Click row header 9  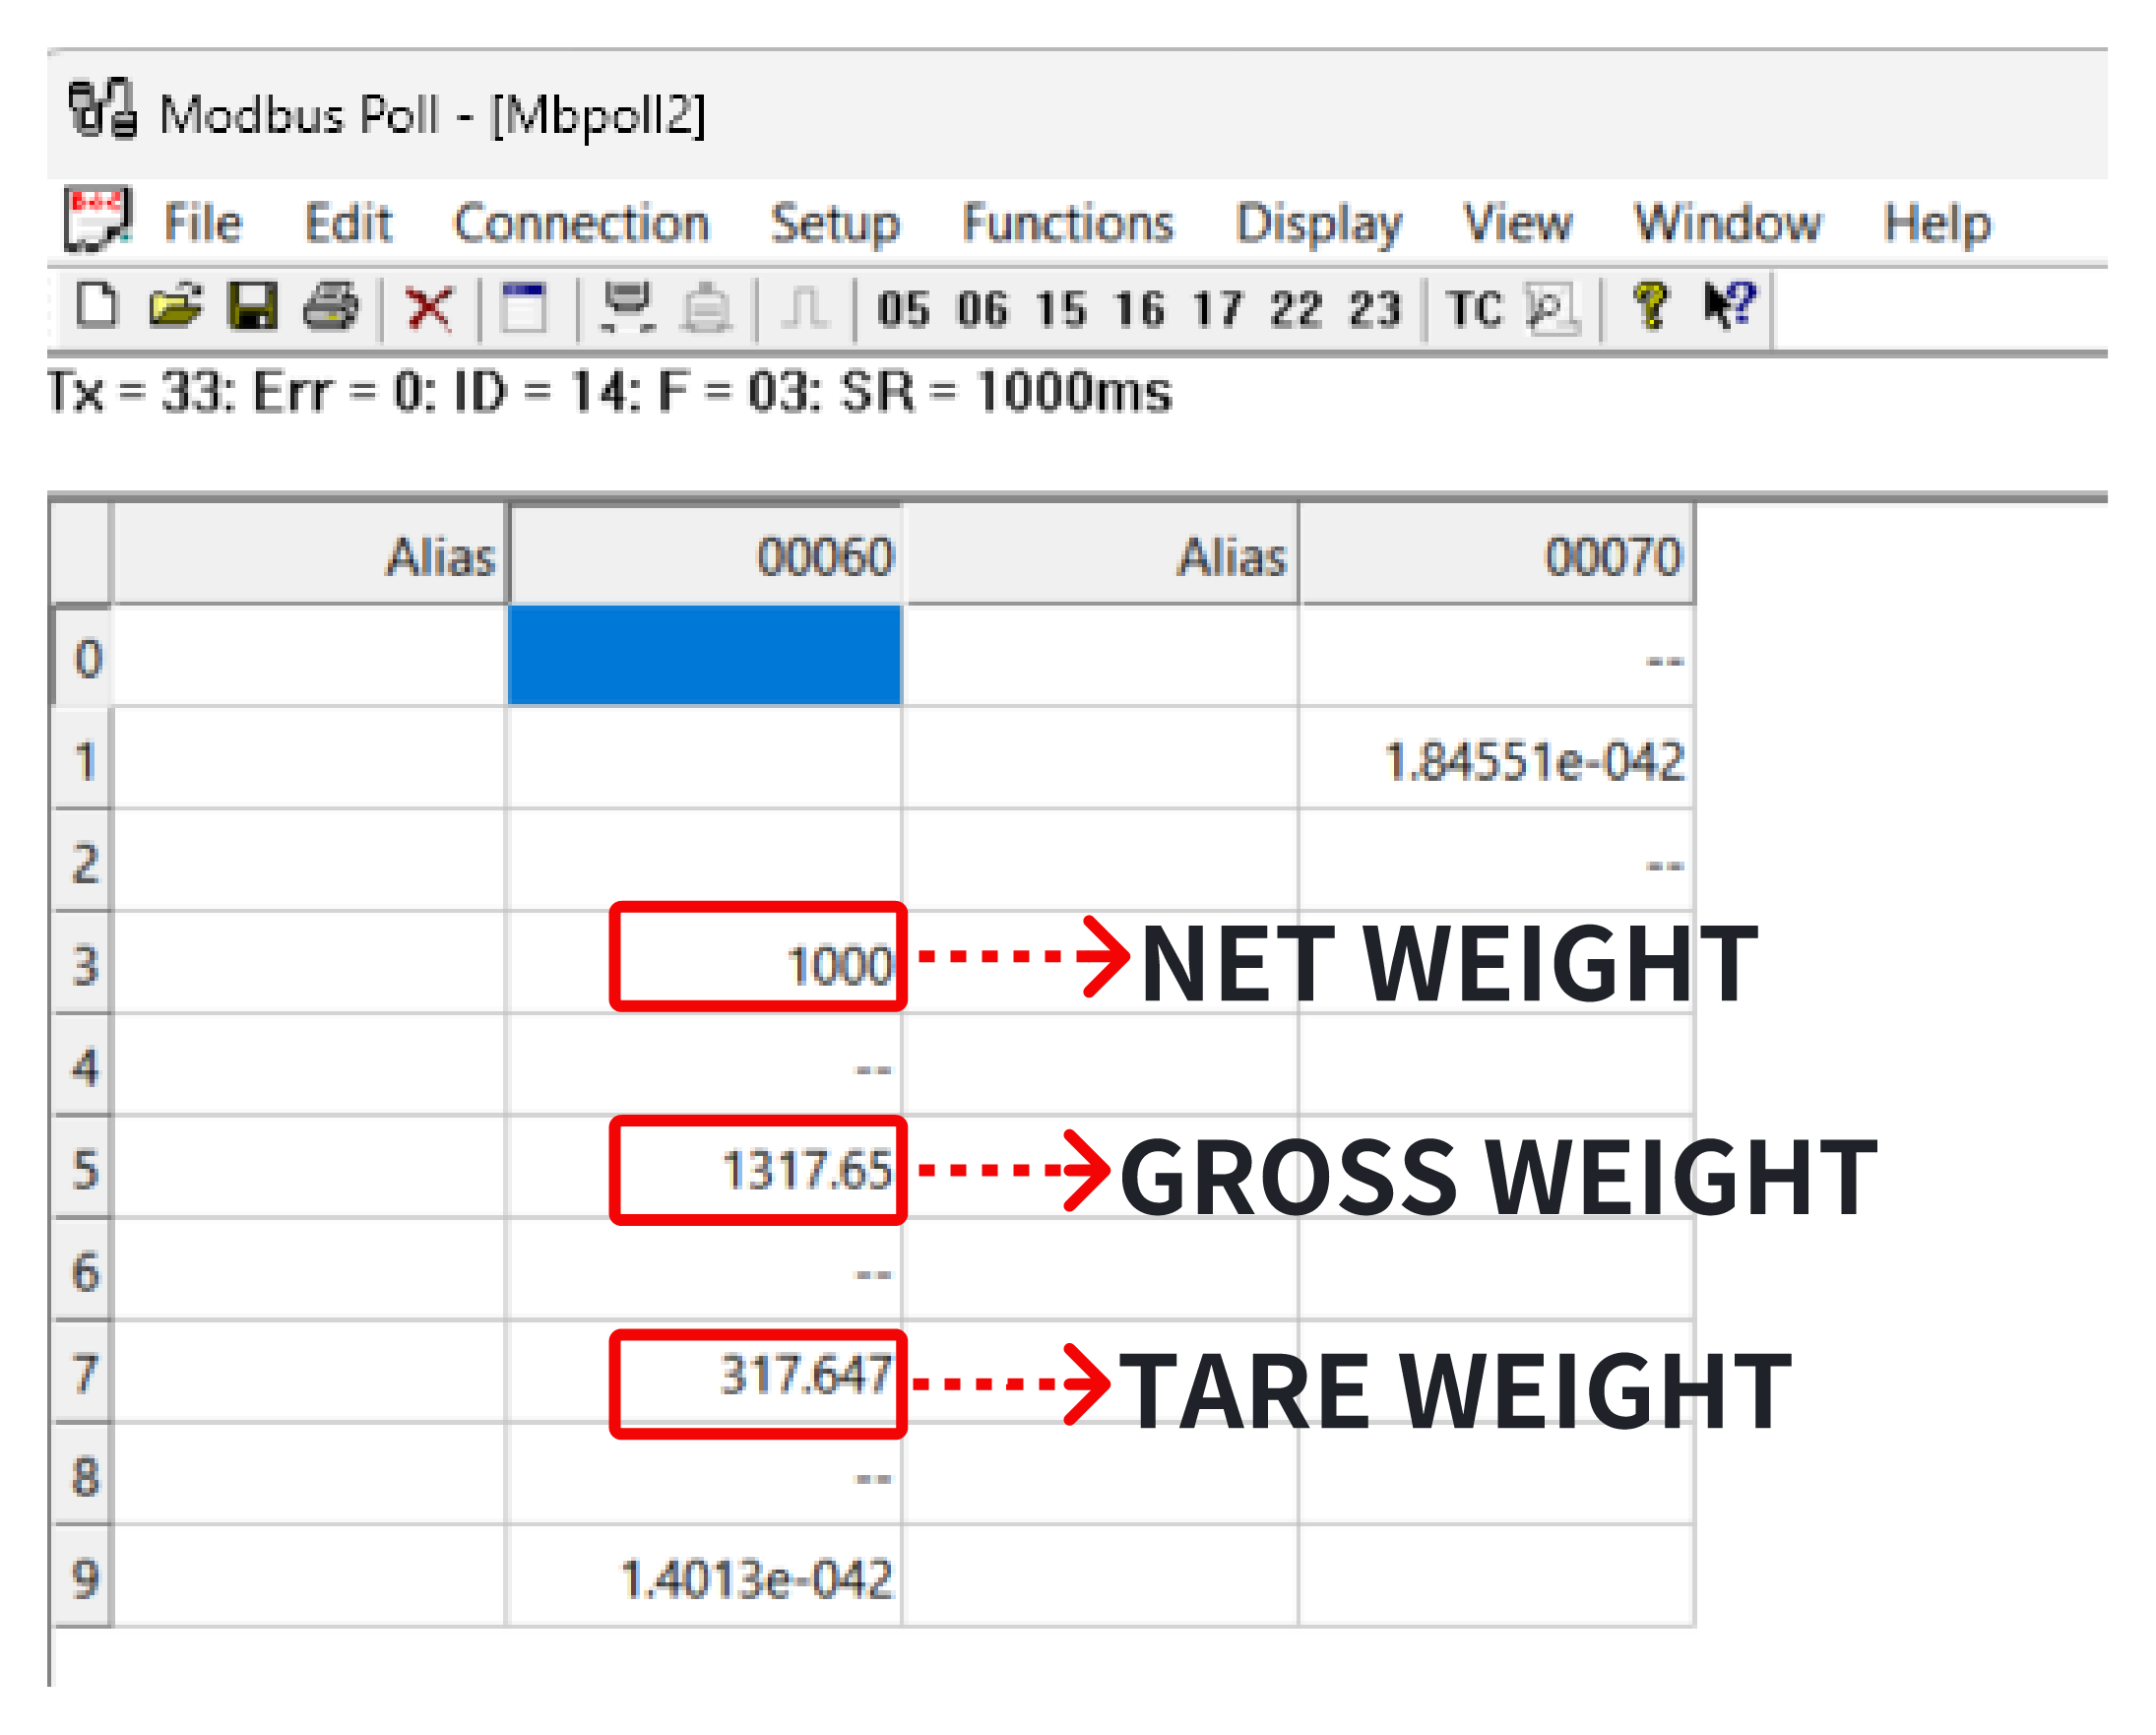(x=82, y=1576)
